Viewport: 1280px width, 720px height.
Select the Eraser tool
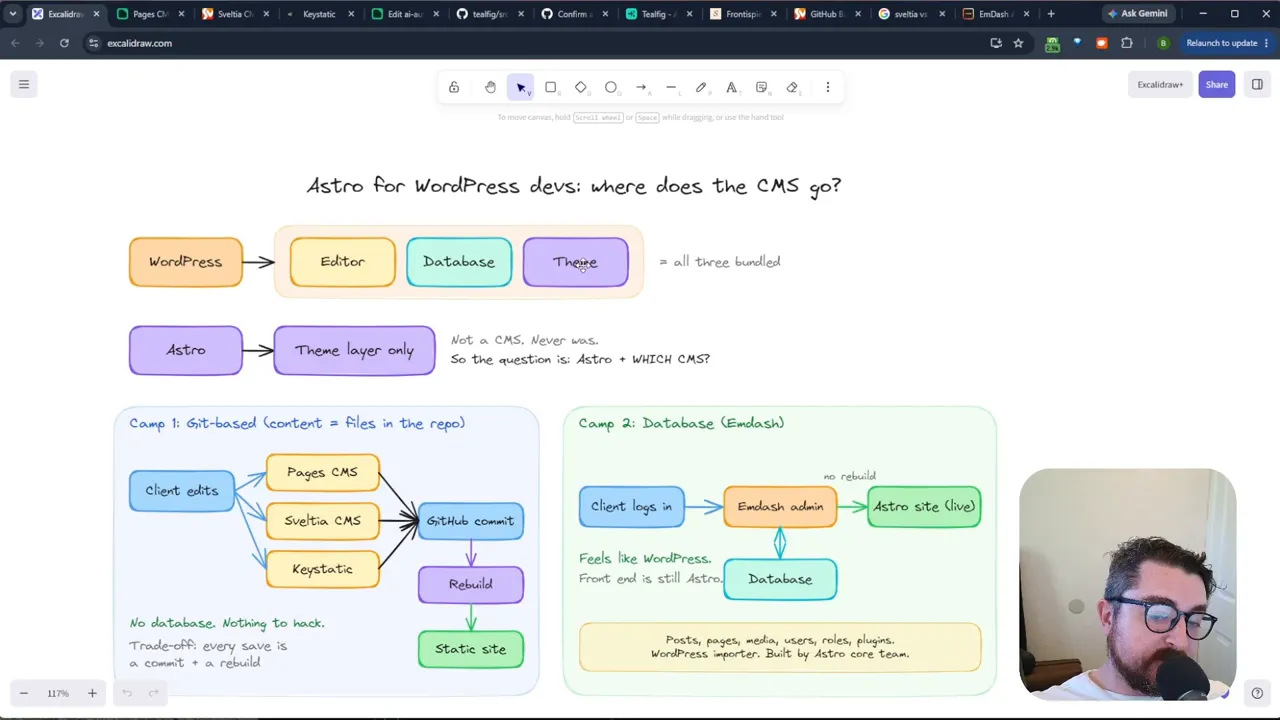[x=792, y=87]
